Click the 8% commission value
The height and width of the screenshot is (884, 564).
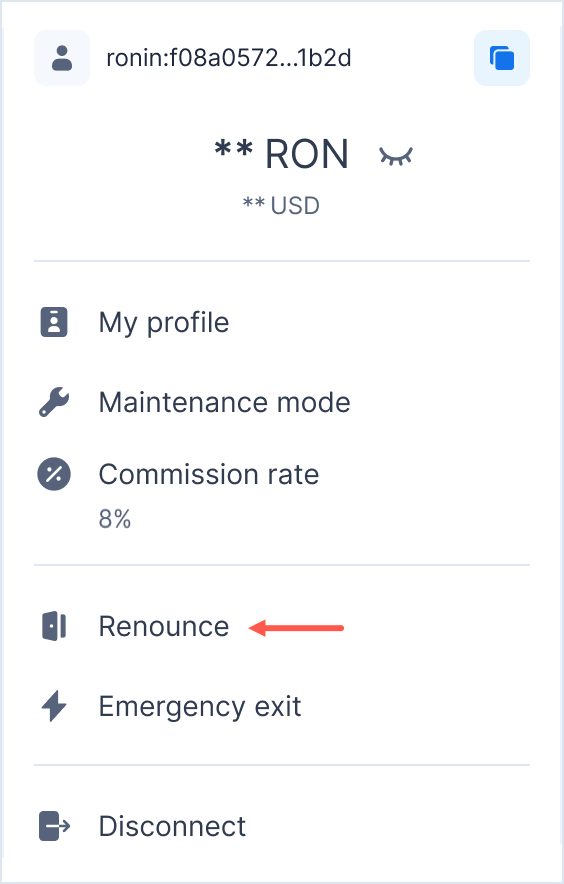(x=114, y=519)
